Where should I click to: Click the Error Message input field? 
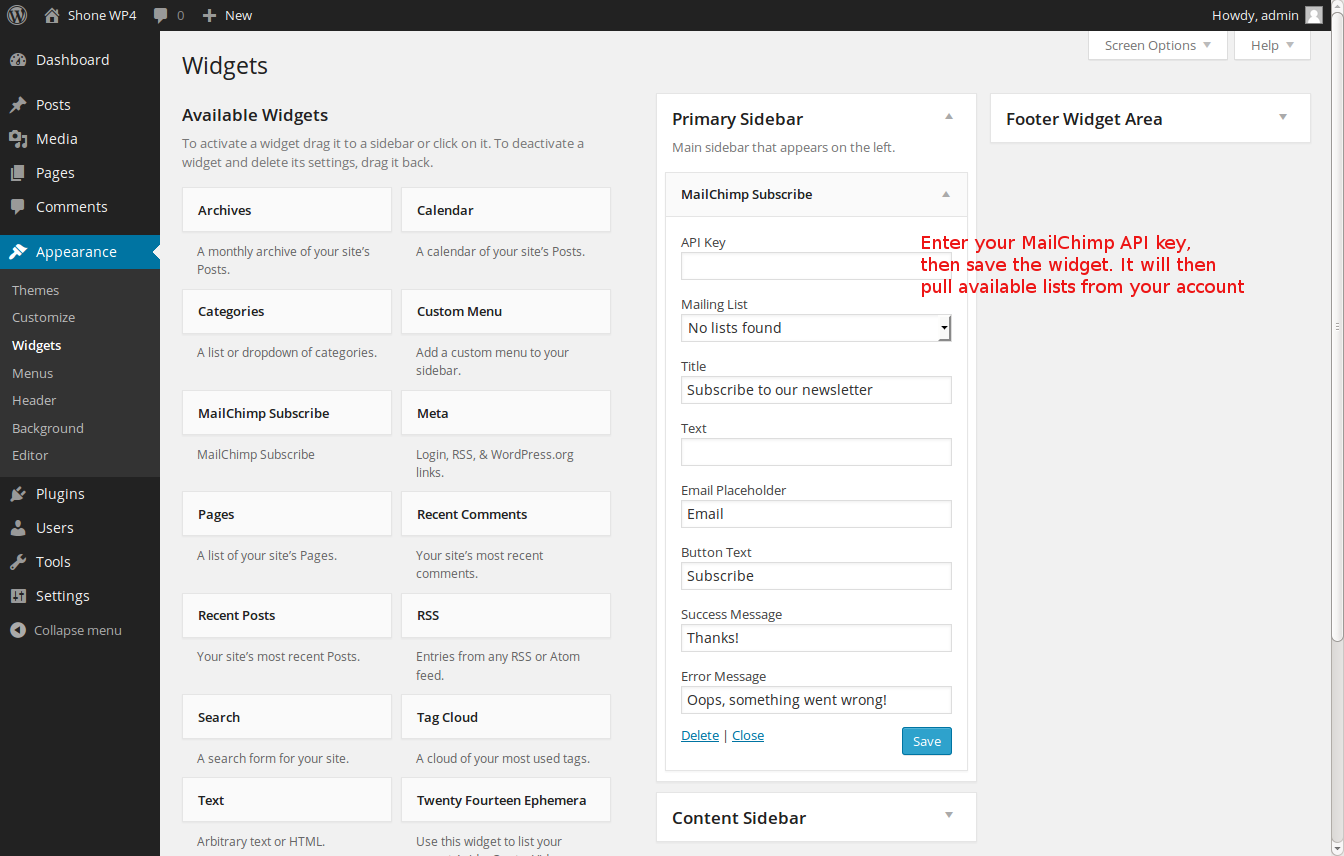pyautogui.click(x=816, y=700)
